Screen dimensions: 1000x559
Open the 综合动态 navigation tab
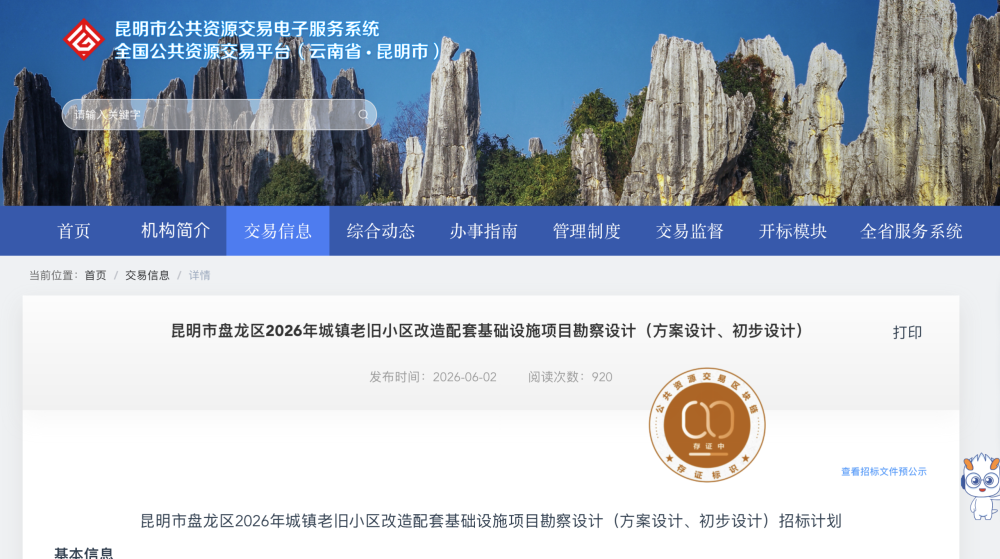coord(381,231)
